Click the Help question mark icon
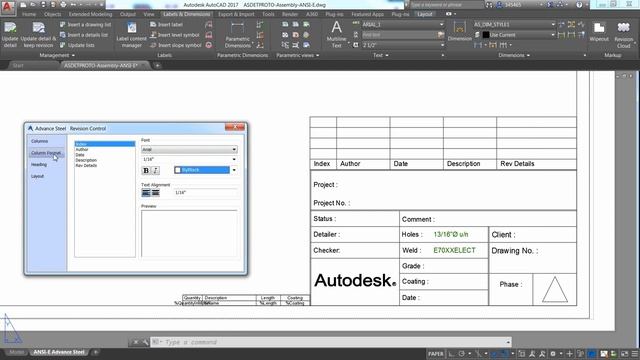 click(x=579, y=5)
